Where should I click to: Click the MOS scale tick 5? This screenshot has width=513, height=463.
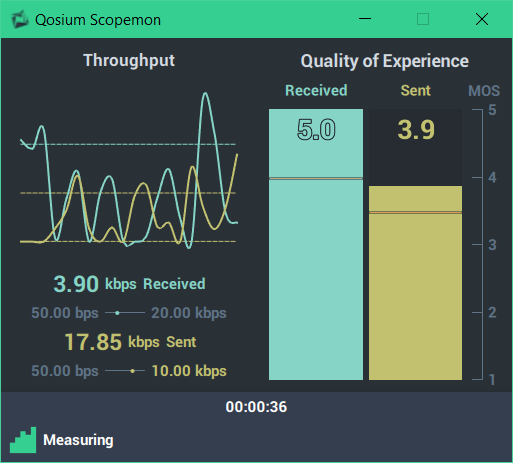[x=492, y=110]
